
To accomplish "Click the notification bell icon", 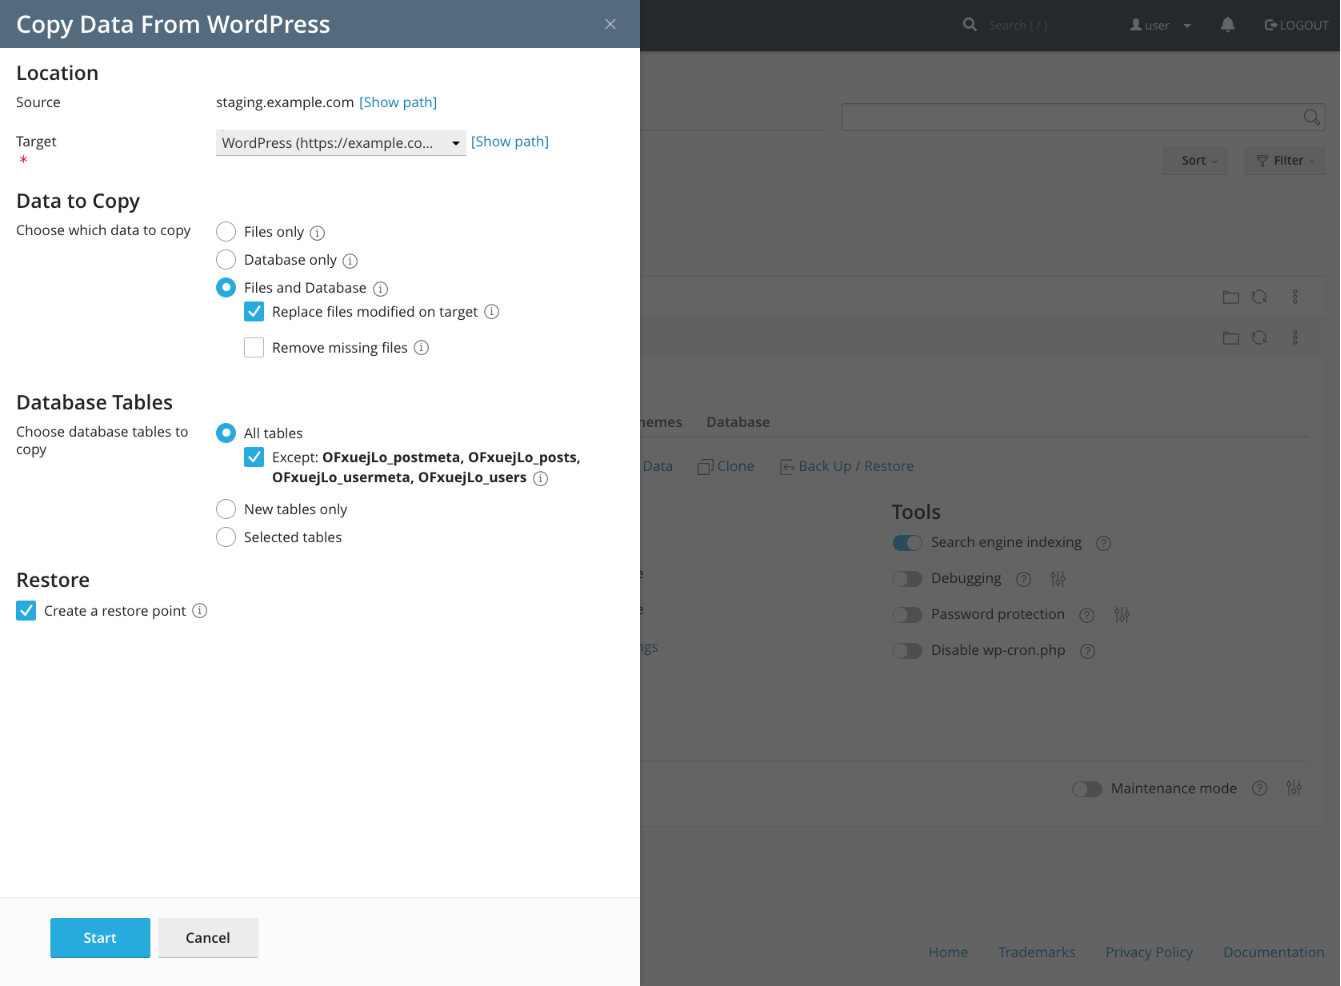I will click(x=1227, y=24).
